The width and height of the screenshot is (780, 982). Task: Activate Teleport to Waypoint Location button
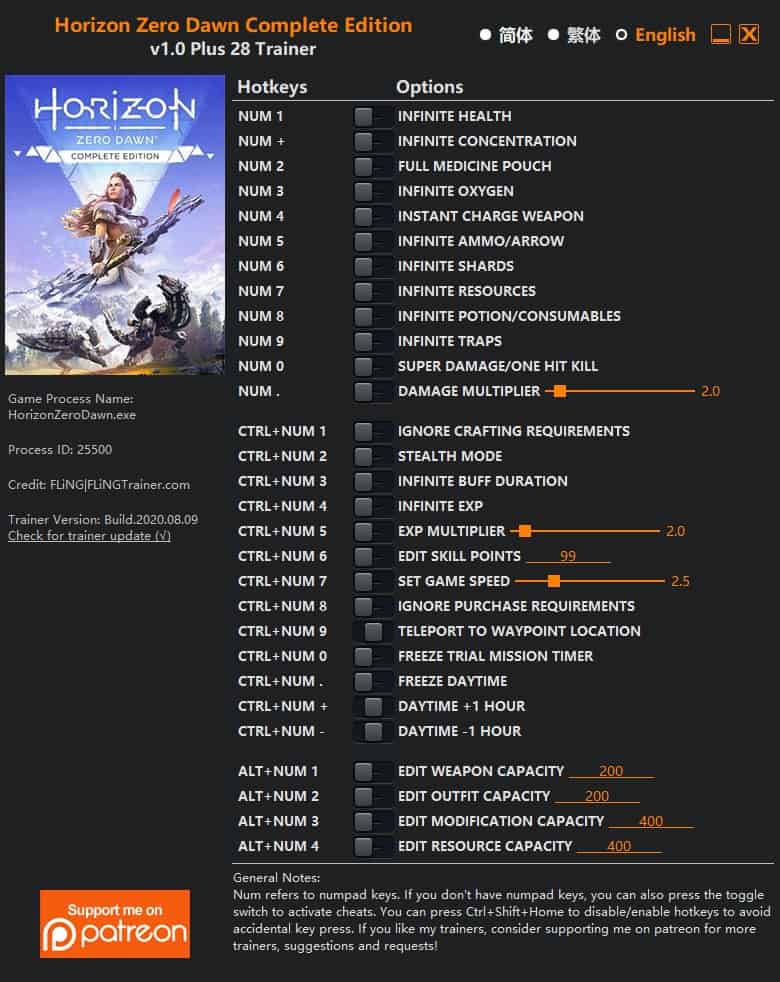pos(372,631)
